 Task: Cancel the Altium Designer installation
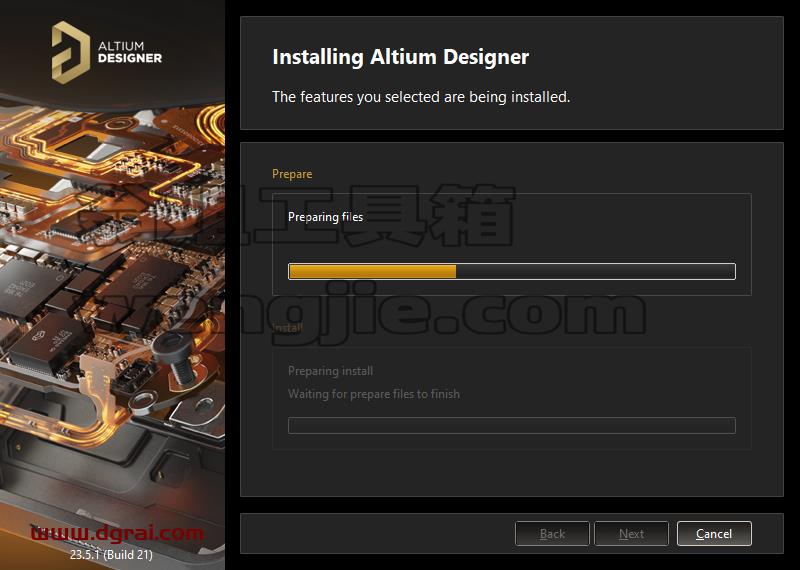click(714, 534)
